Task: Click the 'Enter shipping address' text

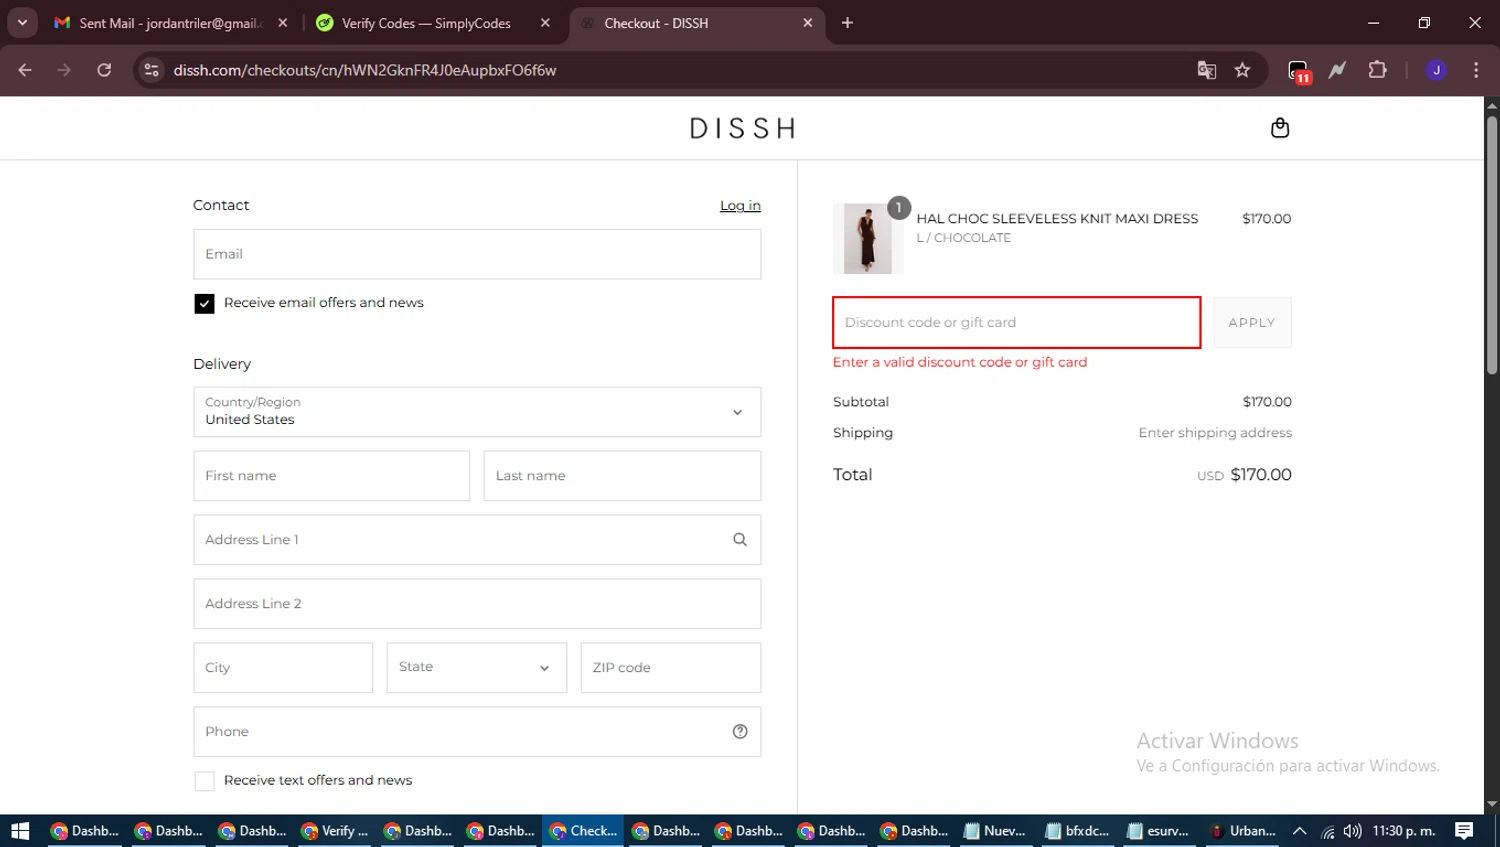Action: tap(1215, 433)
